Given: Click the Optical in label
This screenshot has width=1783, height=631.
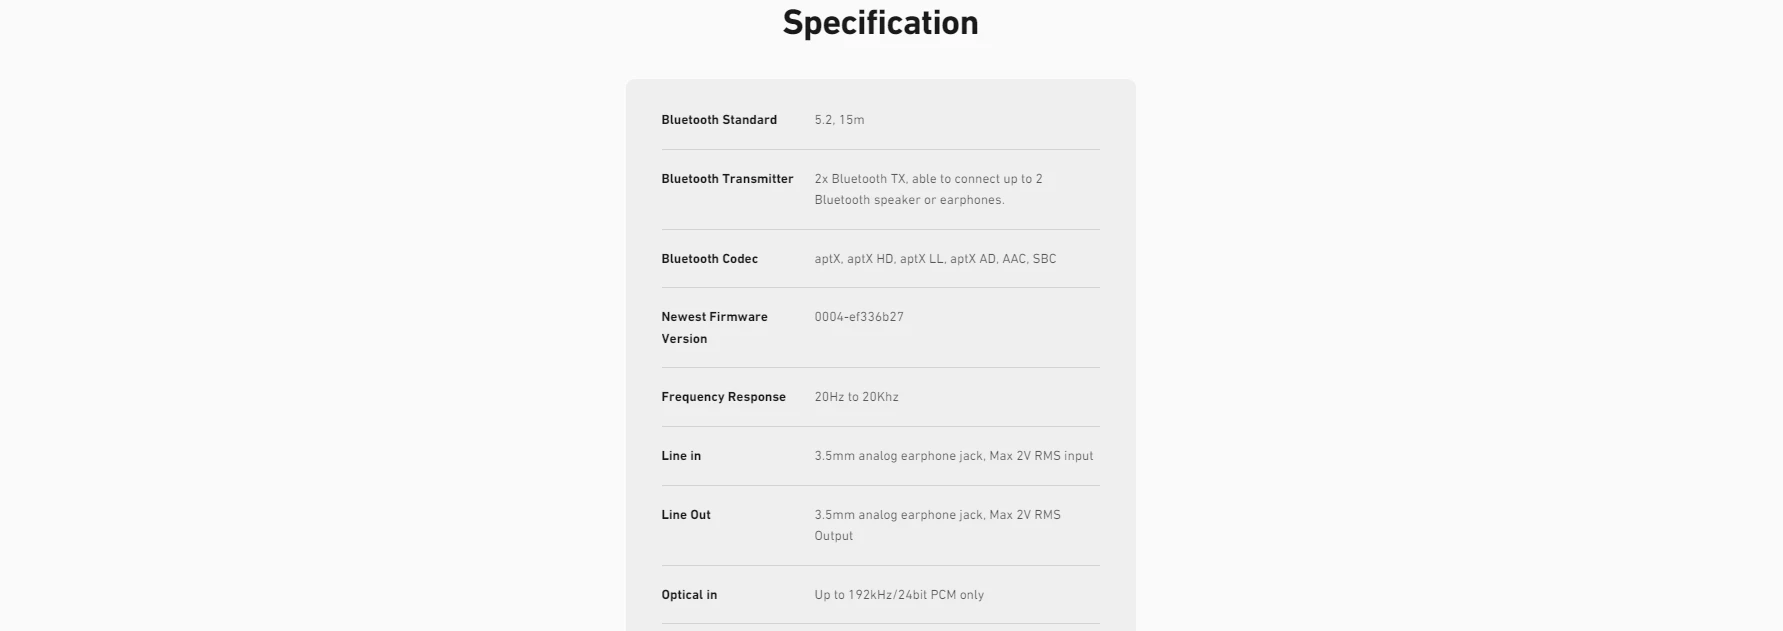Looking at the screenshot, I should coord(689,595).
